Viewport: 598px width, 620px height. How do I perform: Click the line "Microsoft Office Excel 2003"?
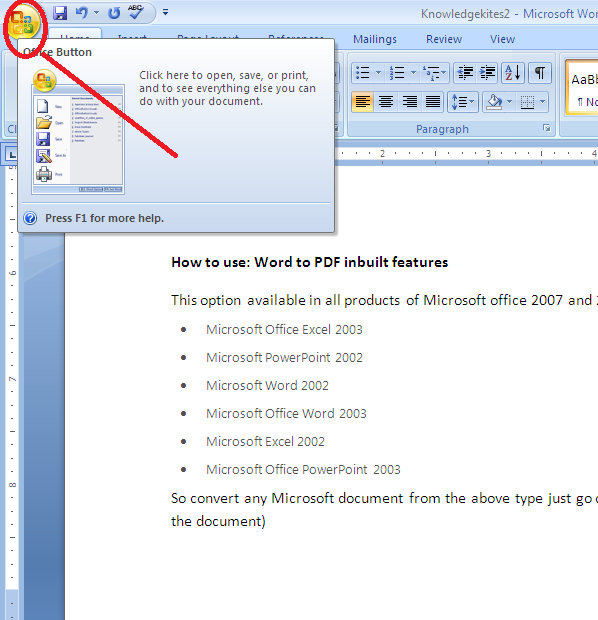(284, 329)
